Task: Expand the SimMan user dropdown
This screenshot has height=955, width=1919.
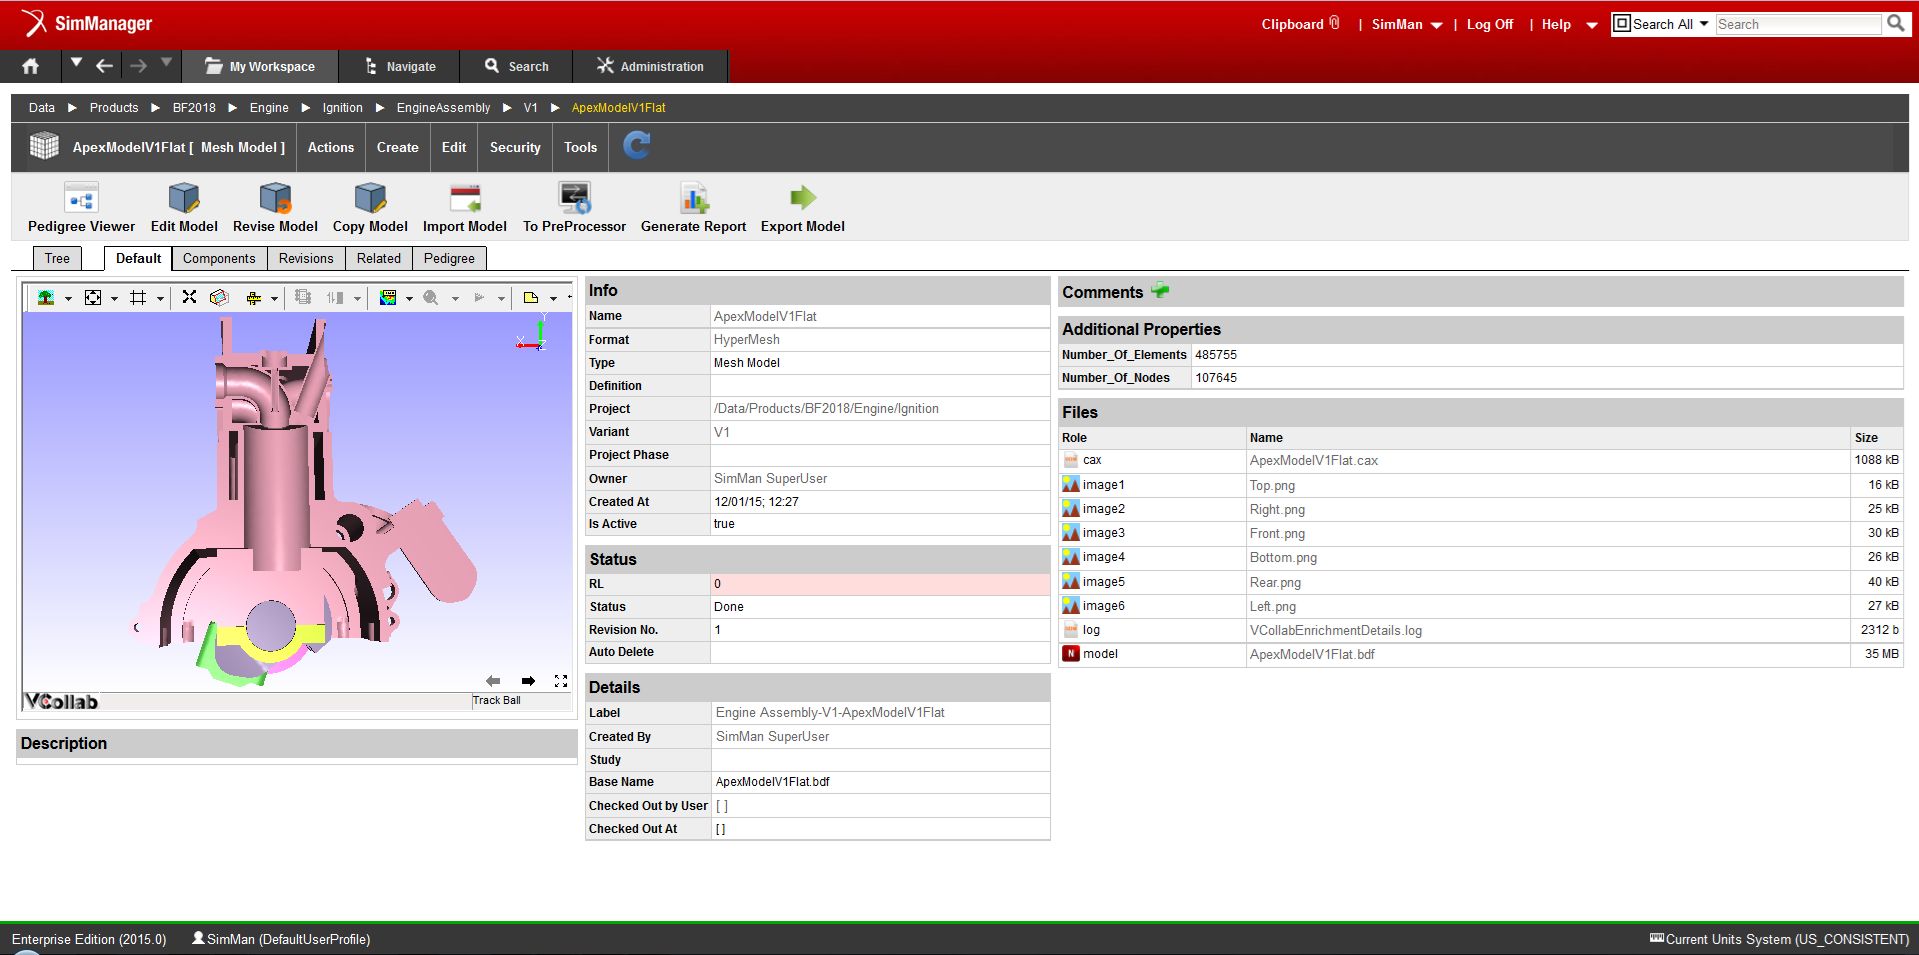Action: 1436,25
